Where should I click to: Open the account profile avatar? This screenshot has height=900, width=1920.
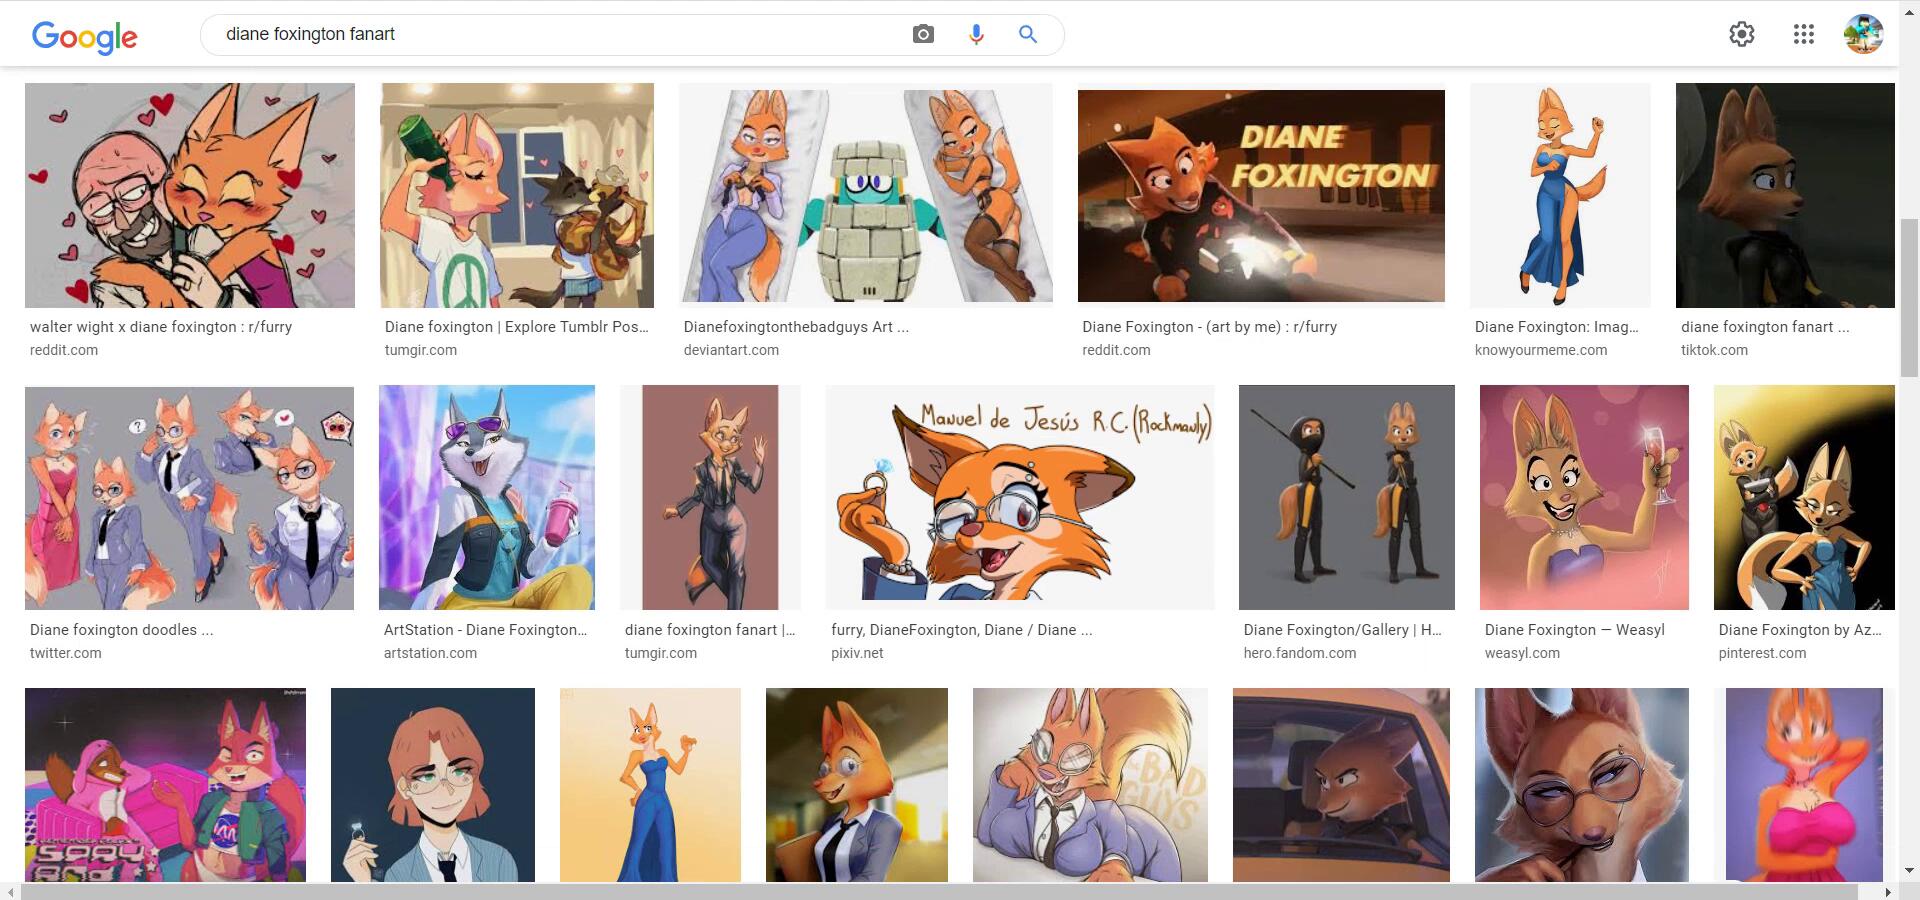pos(1863,34)
